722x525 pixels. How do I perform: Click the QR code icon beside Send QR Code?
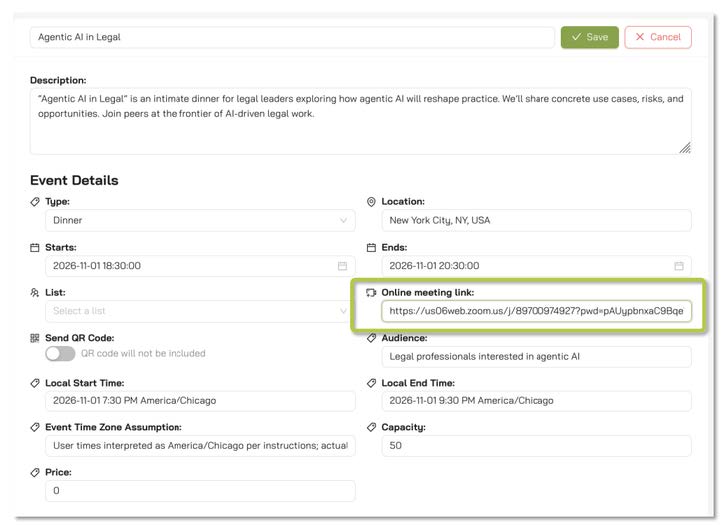(35, 338)
